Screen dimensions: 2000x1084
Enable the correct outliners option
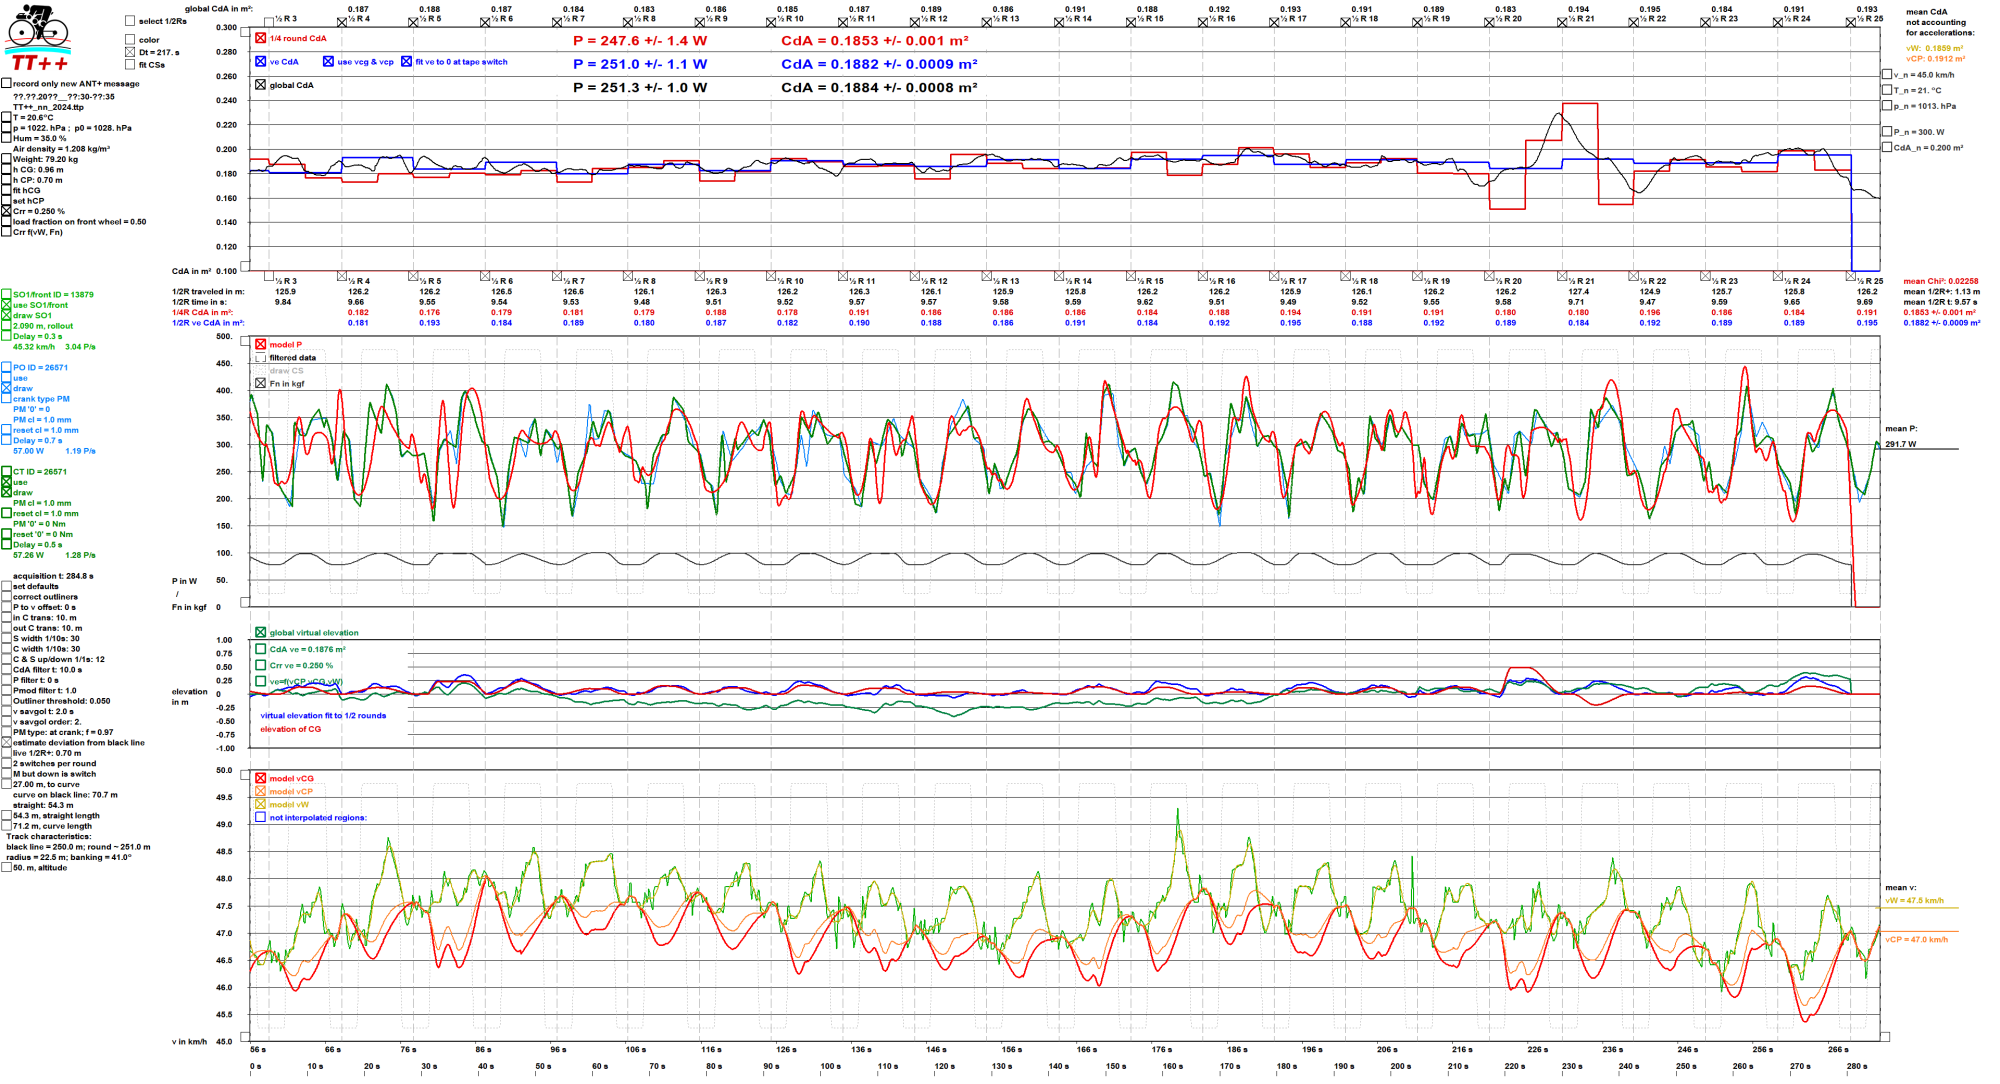click(6, 597)
